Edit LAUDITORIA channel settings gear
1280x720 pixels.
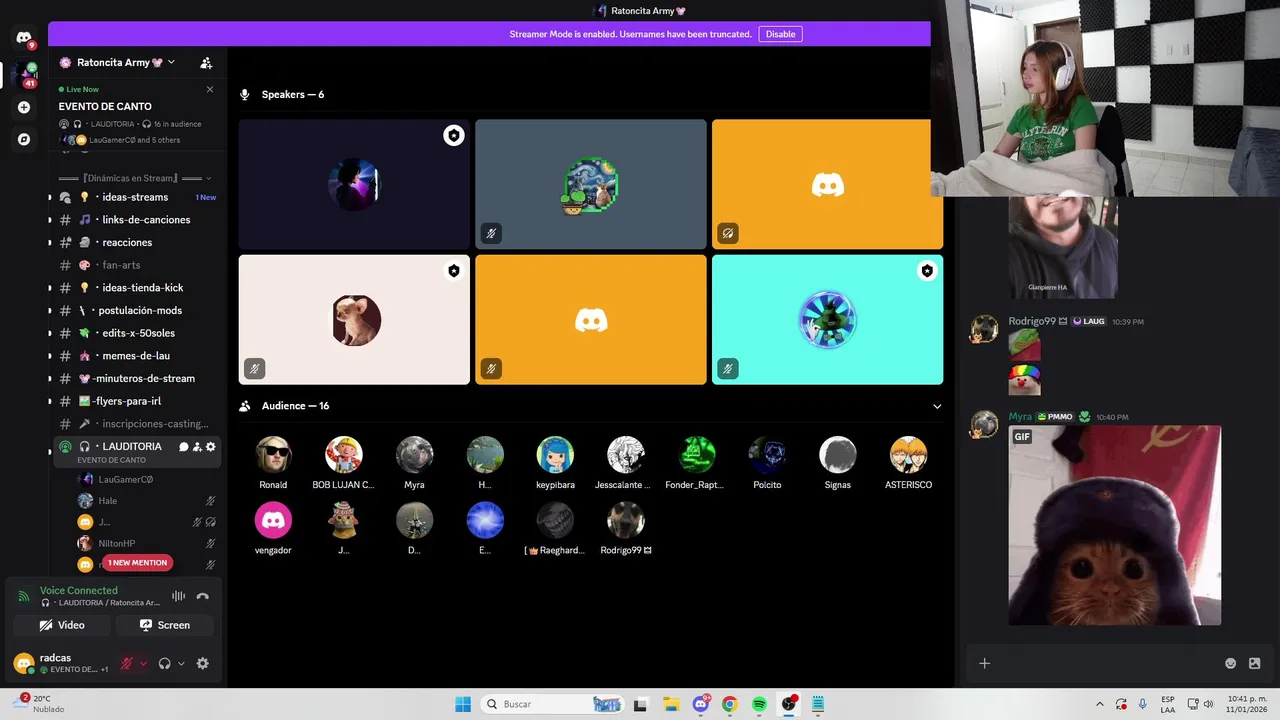(210, 447)
